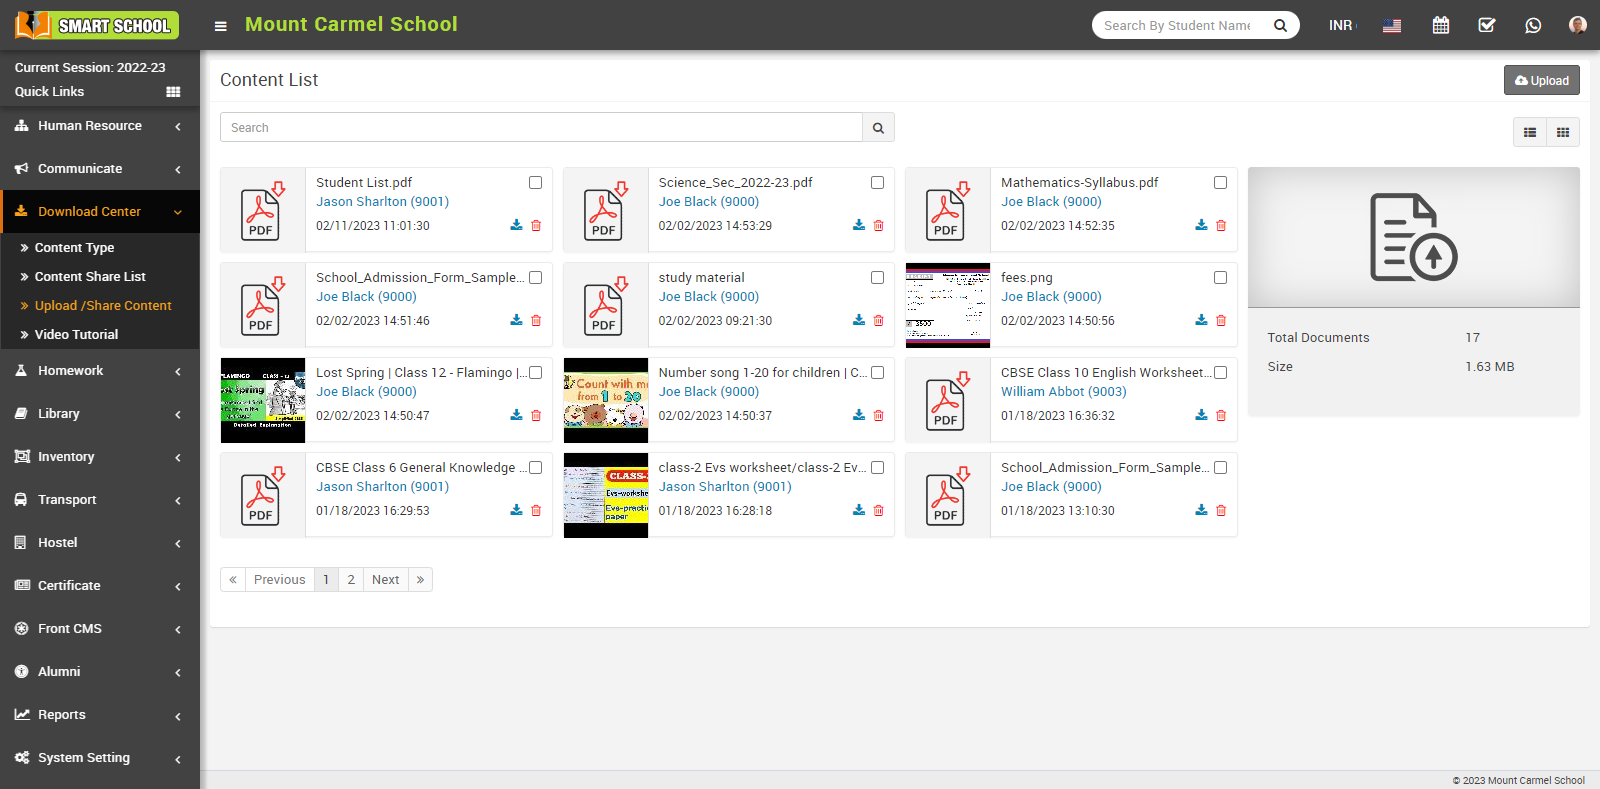Expand the Library sidebar section
The width and height of the screenshot is (1600, 789).
click(x=99, y=414)
